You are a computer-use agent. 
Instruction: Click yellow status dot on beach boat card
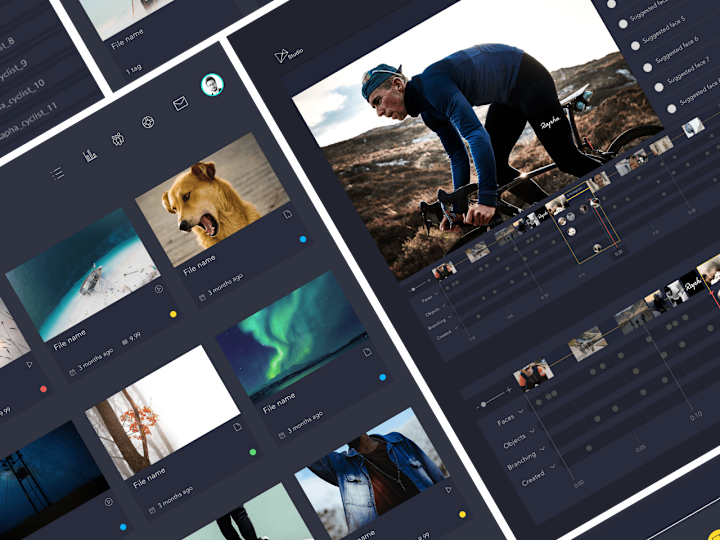173,315
